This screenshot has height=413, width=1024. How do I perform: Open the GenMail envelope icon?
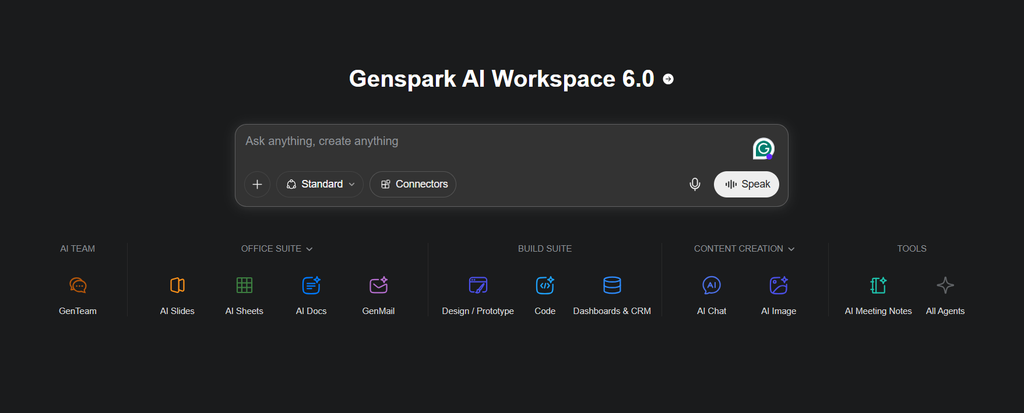click(379, 286)
